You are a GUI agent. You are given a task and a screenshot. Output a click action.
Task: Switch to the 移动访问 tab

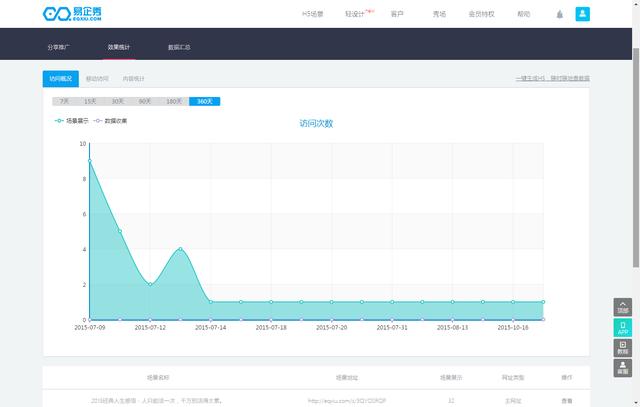click(97, 78)
